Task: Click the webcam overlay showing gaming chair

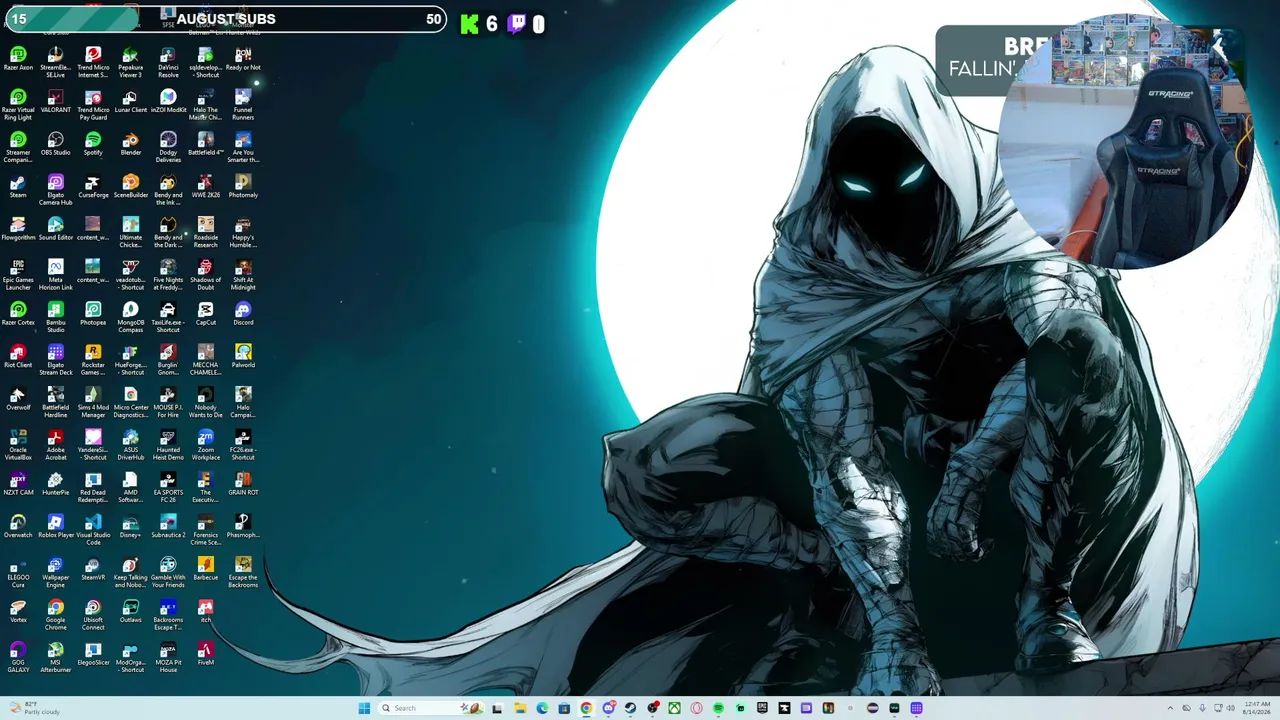Action: [x=1126, y=141]
